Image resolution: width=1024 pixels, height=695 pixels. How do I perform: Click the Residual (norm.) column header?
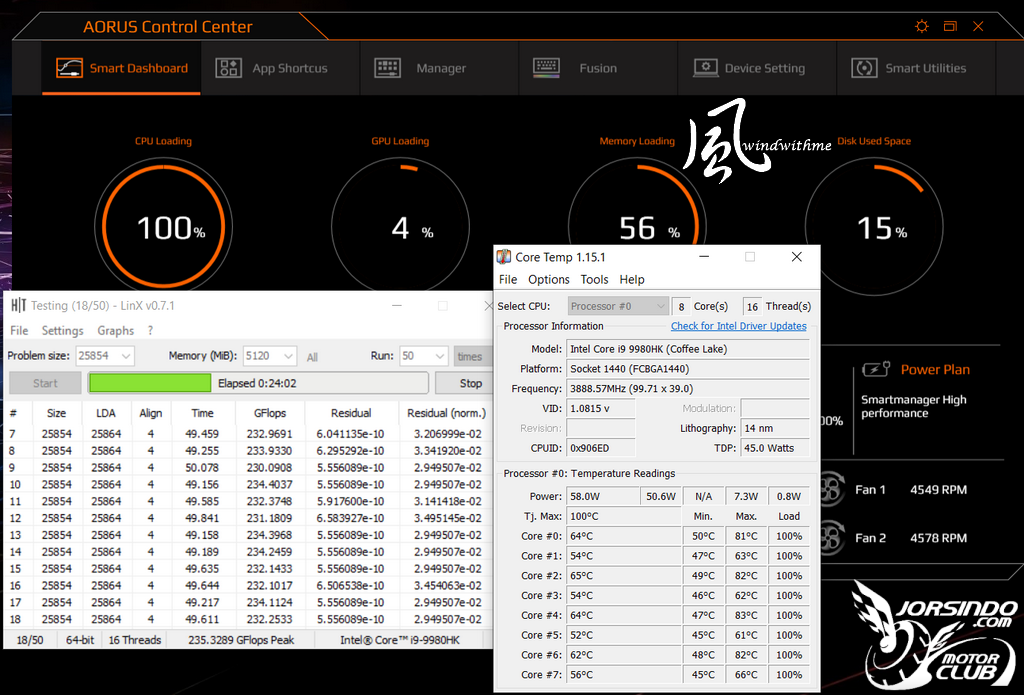coord(446,413)
